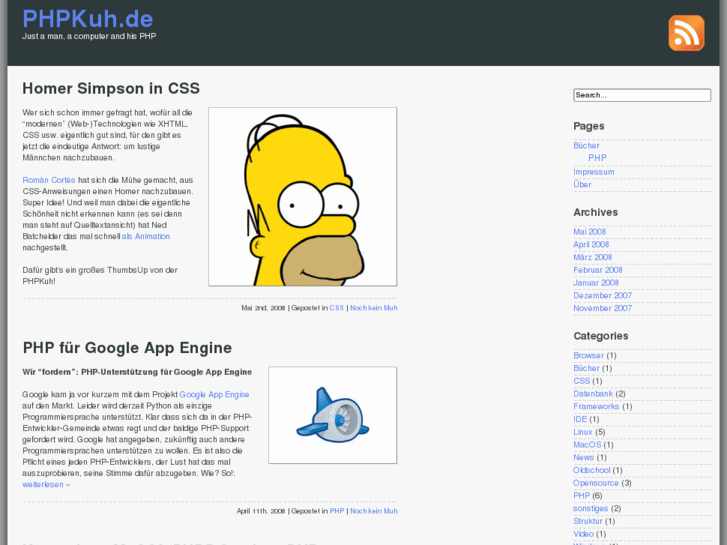Select the Frameworks category
This screenshot has height=545, width=727.
[x=596, y=406]
